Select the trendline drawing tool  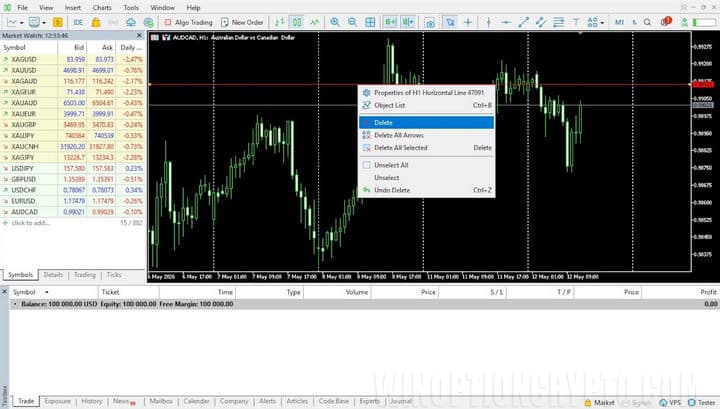point(523,22)
